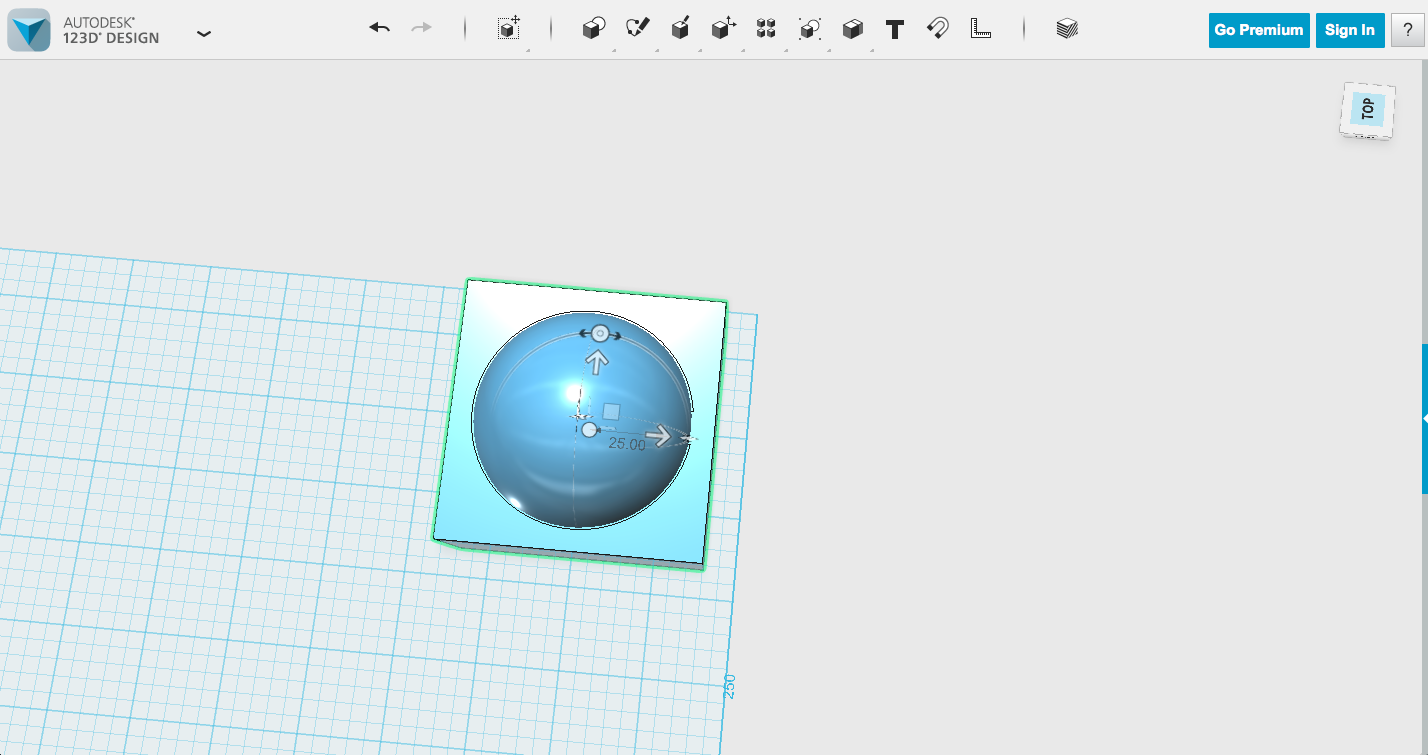
Task: Click the stacked layers icon at toolbar's right end
Action: 1066,28
